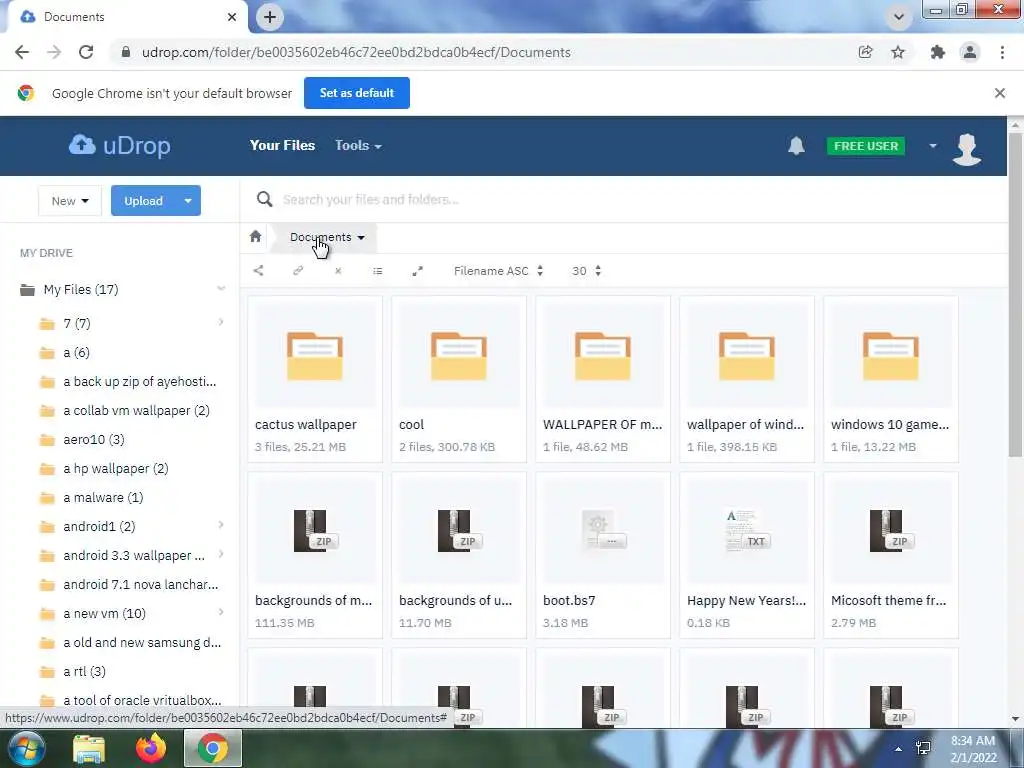
Task: Go back with browser back arrow
Action: point(22,52)
